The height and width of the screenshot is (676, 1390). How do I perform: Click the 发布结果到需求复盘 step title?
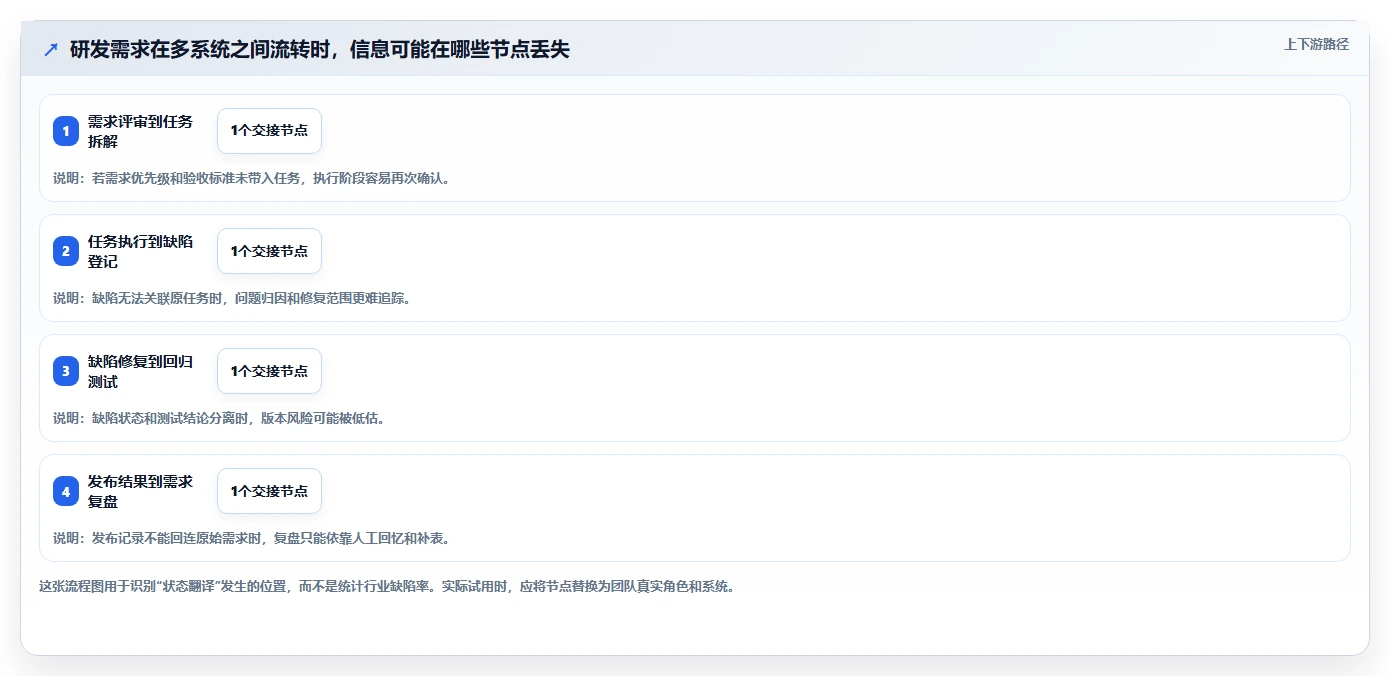click(x=140, y=491)
